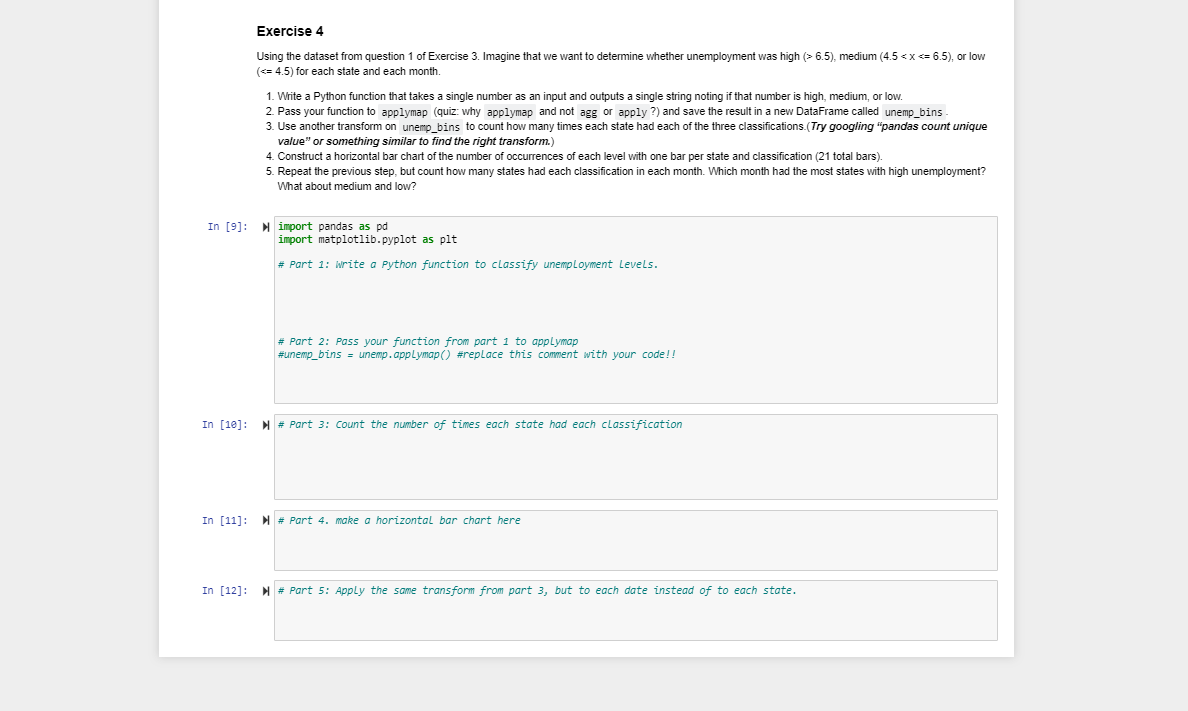Click the run arrow for the bar chart cell

(x=264, y=519)
